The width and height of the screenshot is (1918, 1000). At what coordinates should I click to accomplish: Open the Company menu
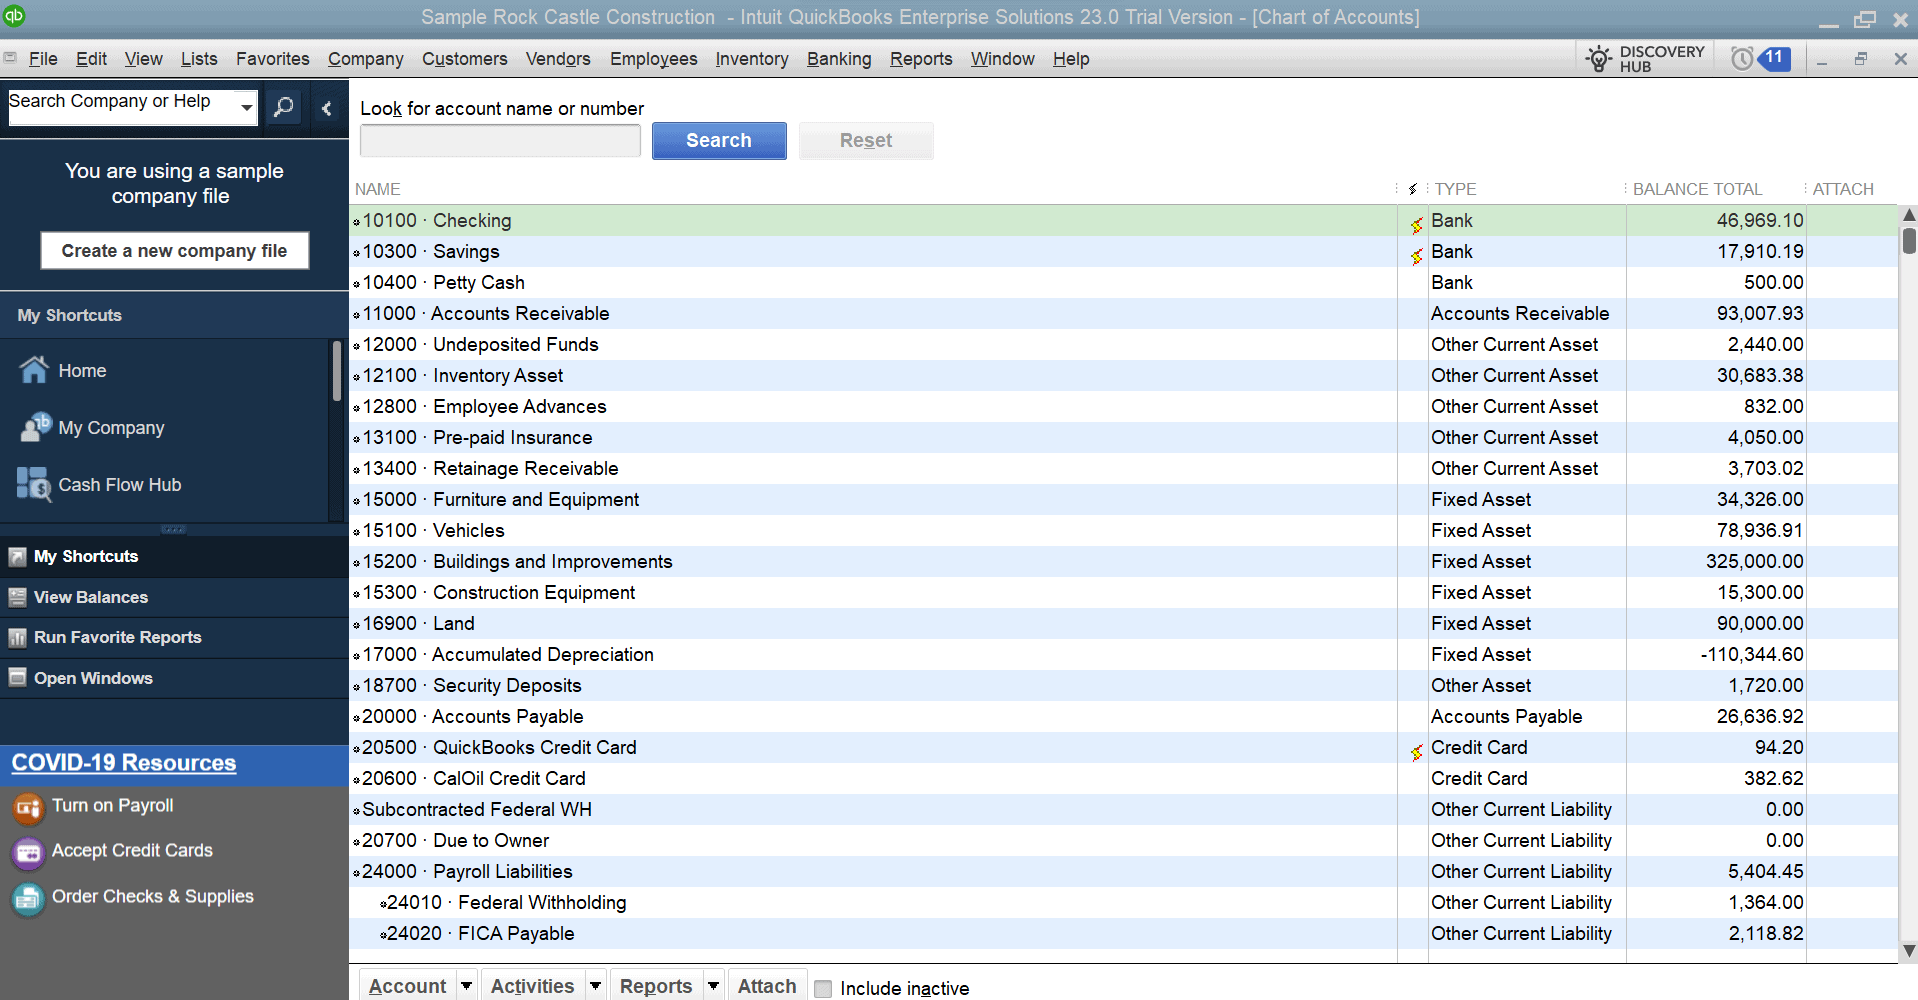coord(366,59)
